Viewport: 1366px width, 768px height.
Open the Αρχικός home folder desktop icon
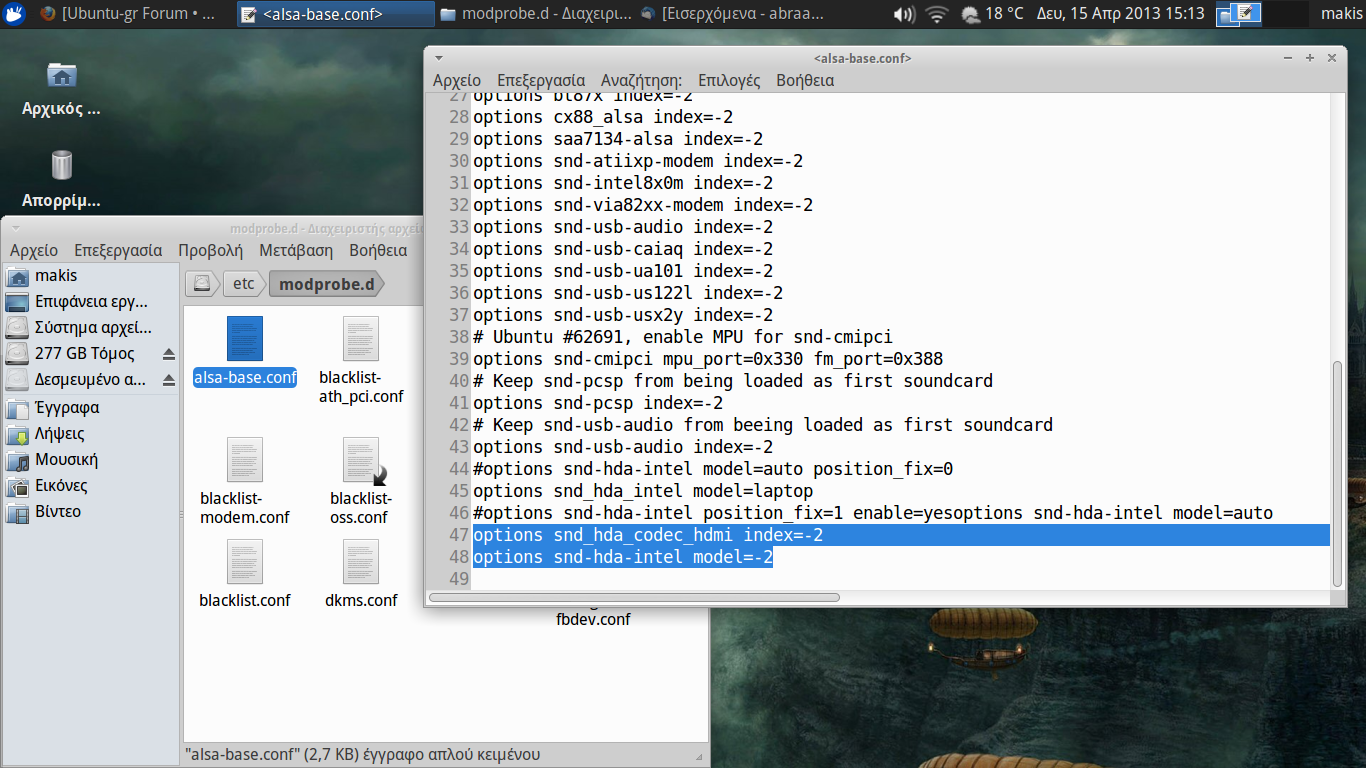pos(61,76)
